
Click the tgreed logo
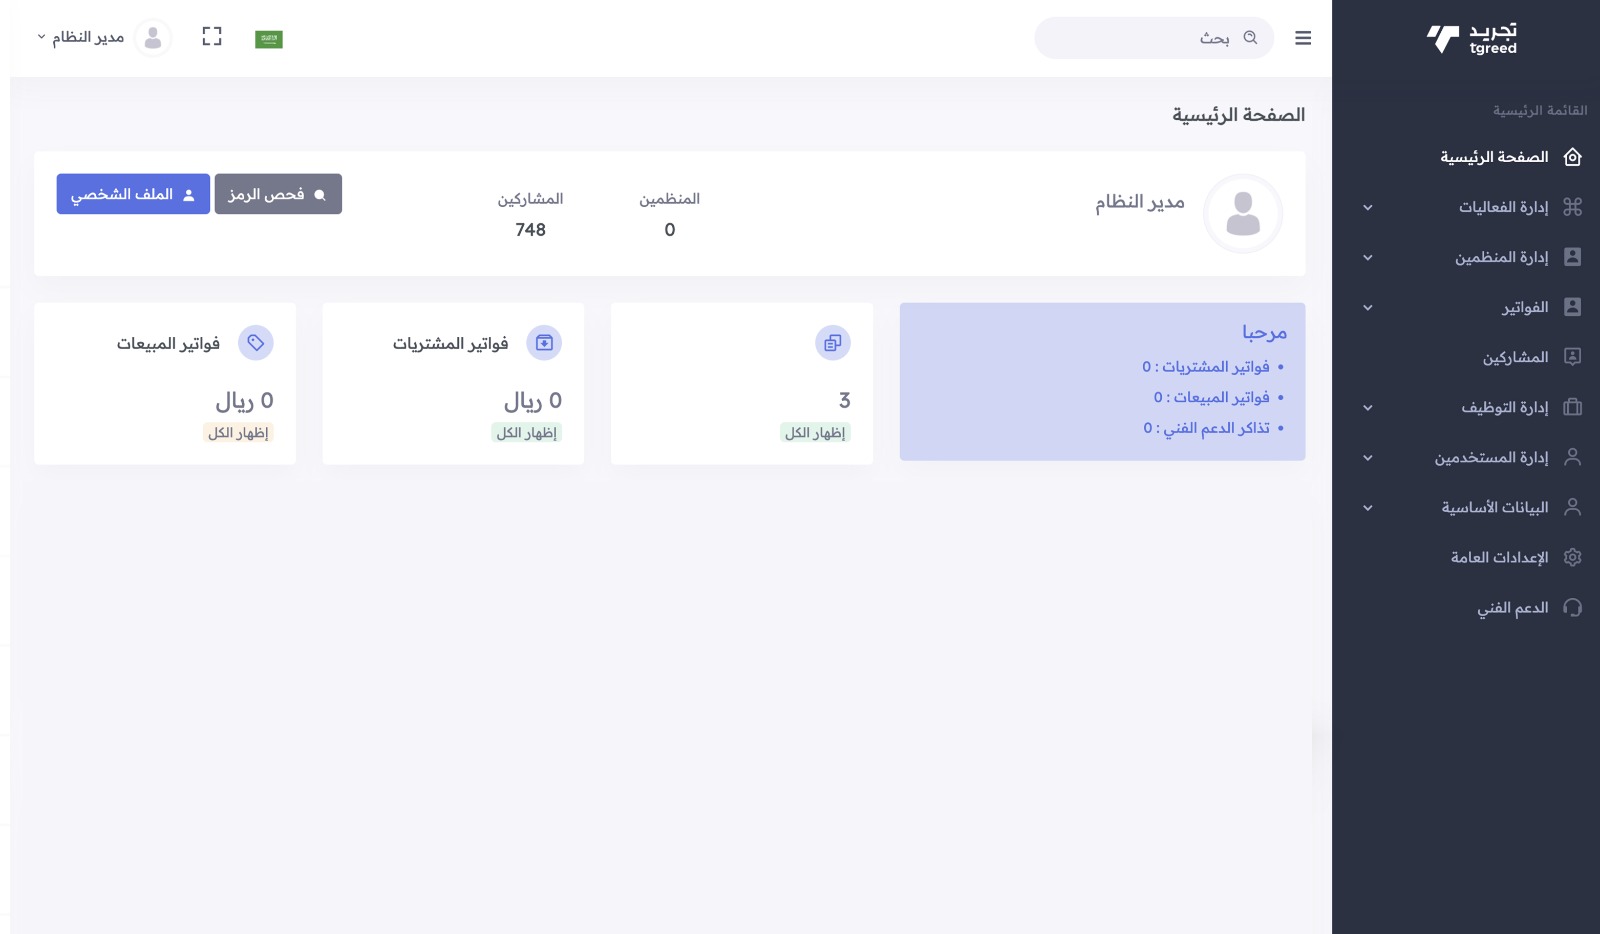1472,39
